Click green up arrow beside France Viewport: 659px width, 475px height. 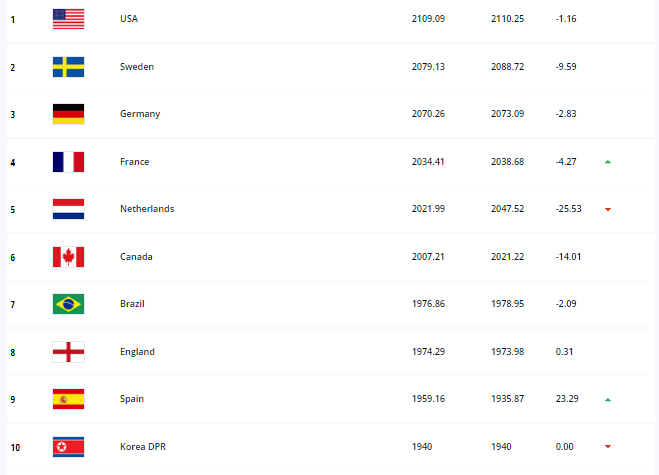click(608, 162)
